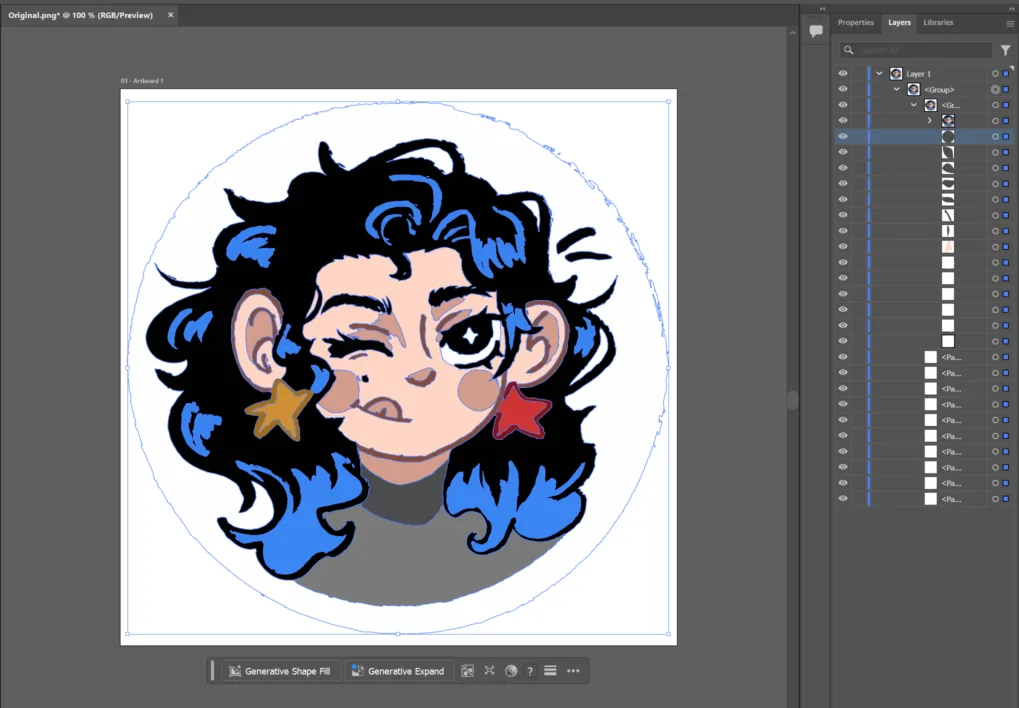The width and height of the screenshot is (1019, 708).
Task: Click the target circle on the <Gr... row
Action: (x=995, y=105)
